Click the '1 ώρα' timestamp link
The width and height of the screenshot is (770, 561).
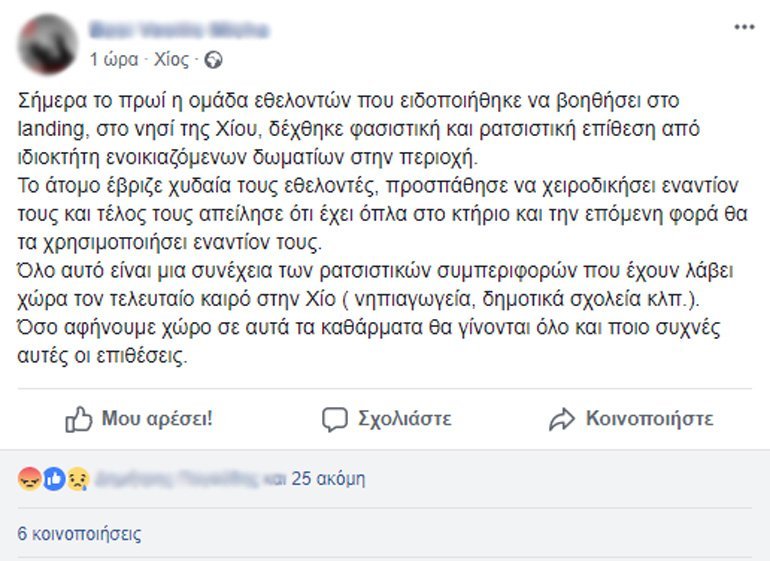point(114,60)
